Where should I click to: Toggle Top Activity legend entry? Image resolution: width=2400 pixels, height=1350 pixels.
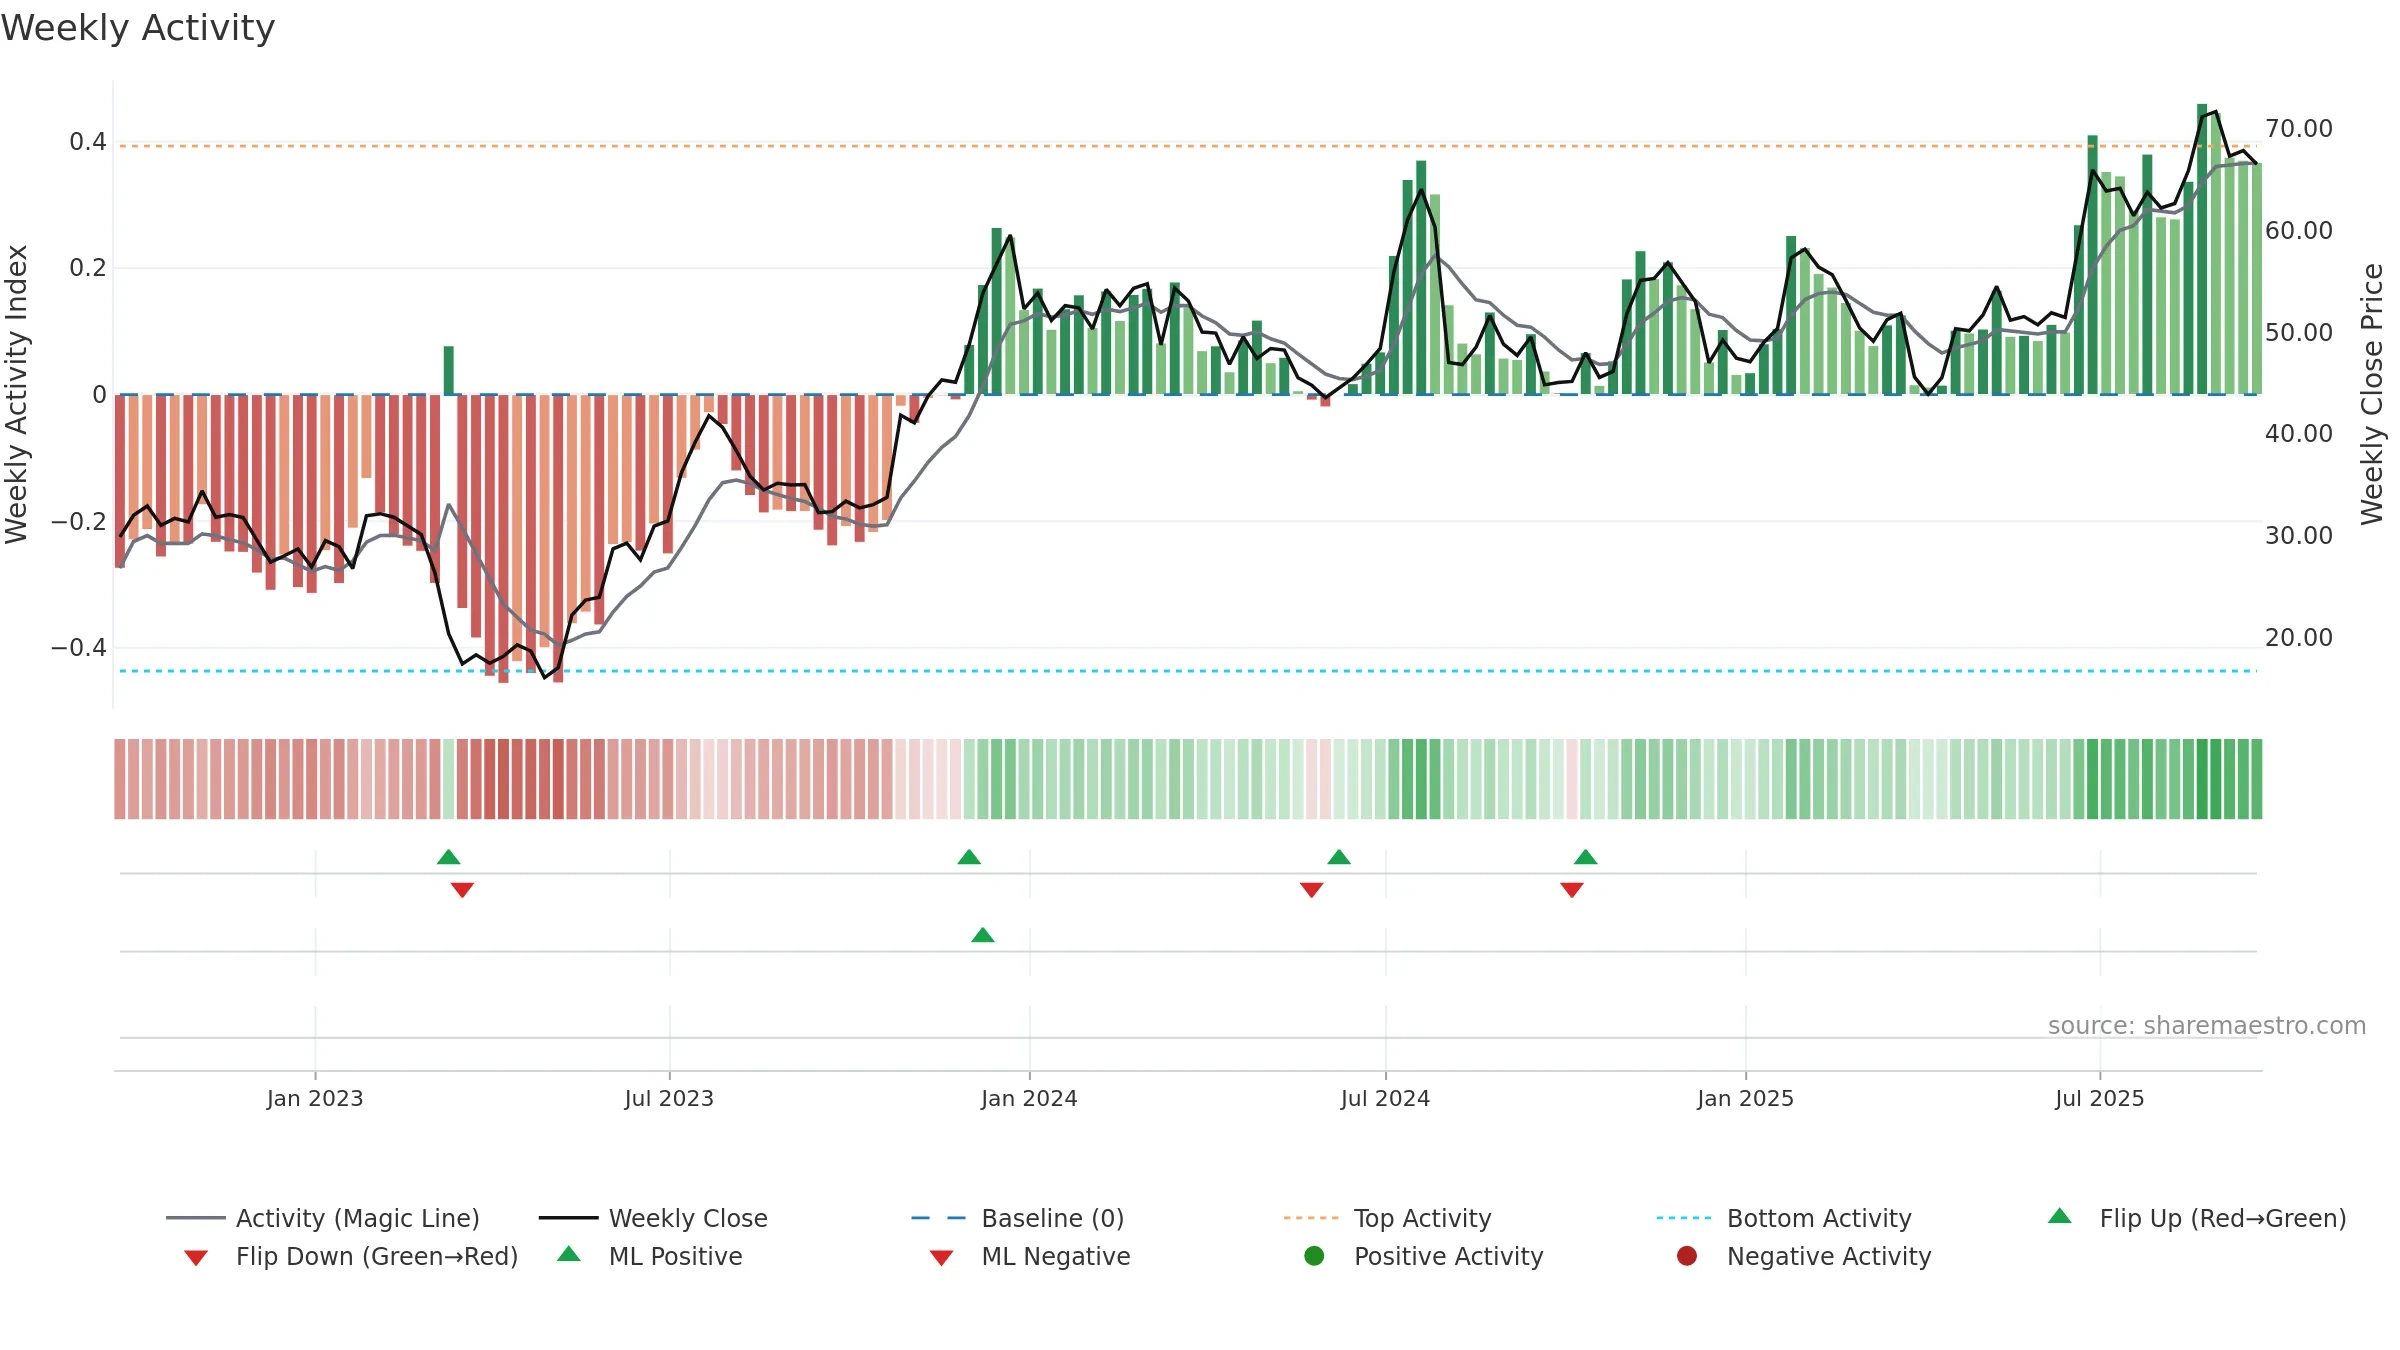pyautogui.click(x=1387, y=1218)
